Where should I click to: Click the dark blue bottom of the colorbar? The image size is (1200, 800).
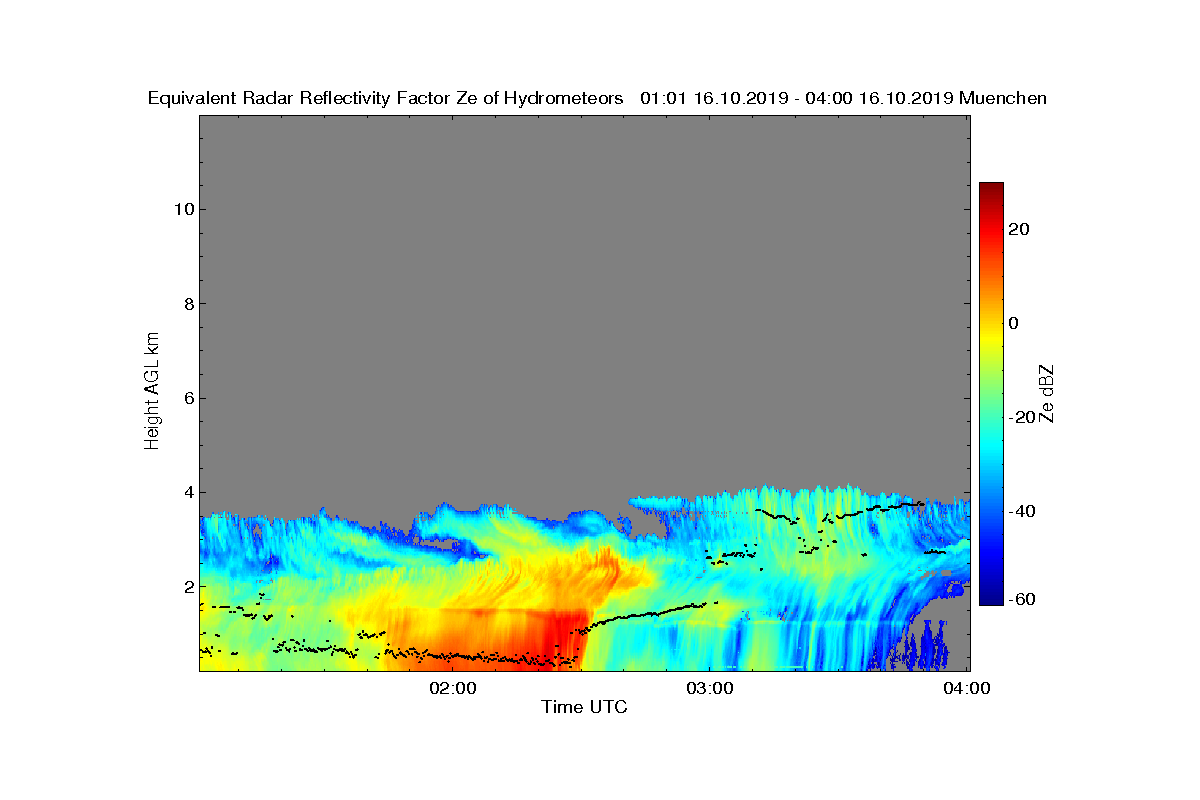point(991,598)
